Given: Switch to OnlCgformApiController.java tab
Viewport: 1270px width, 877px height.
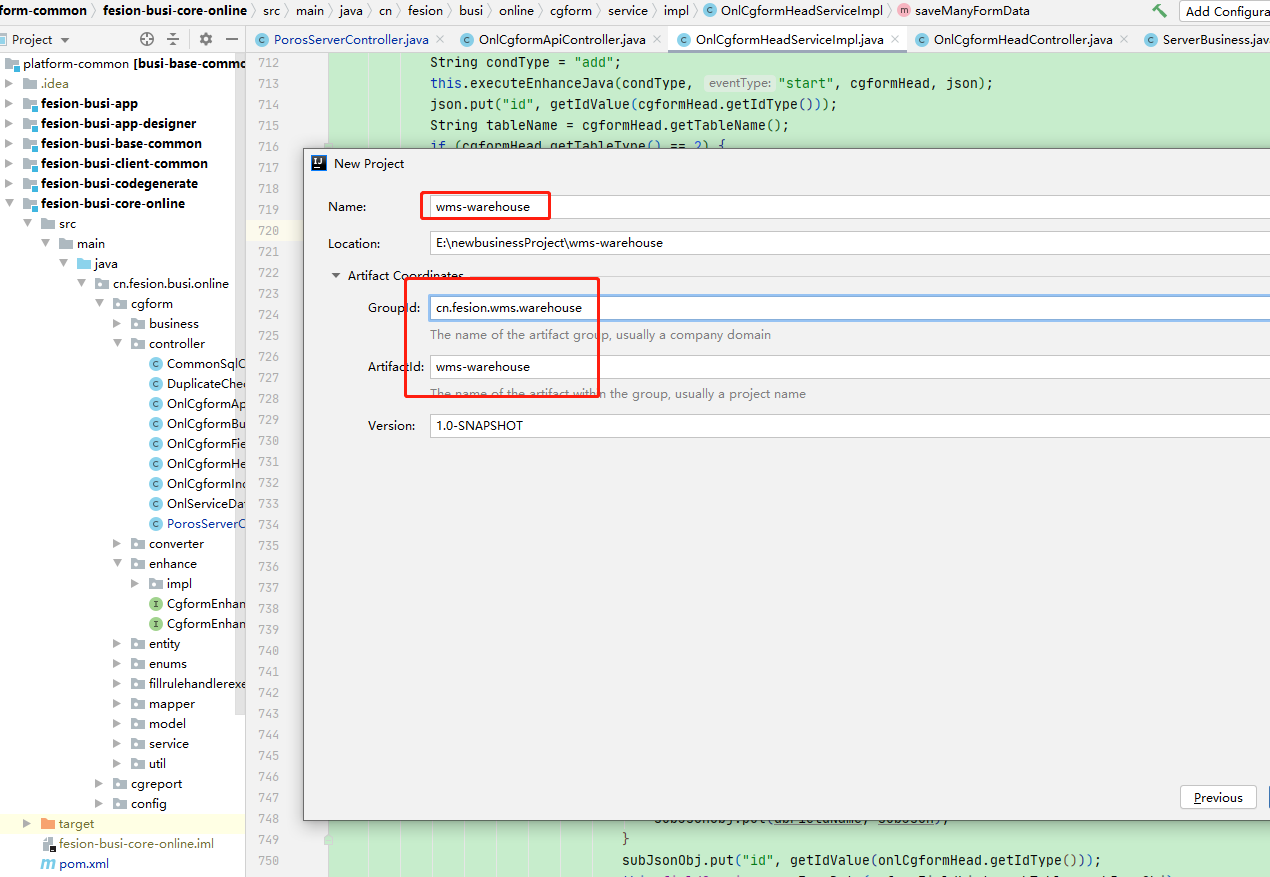Looking at the screenshot, I should click(561, 40).
